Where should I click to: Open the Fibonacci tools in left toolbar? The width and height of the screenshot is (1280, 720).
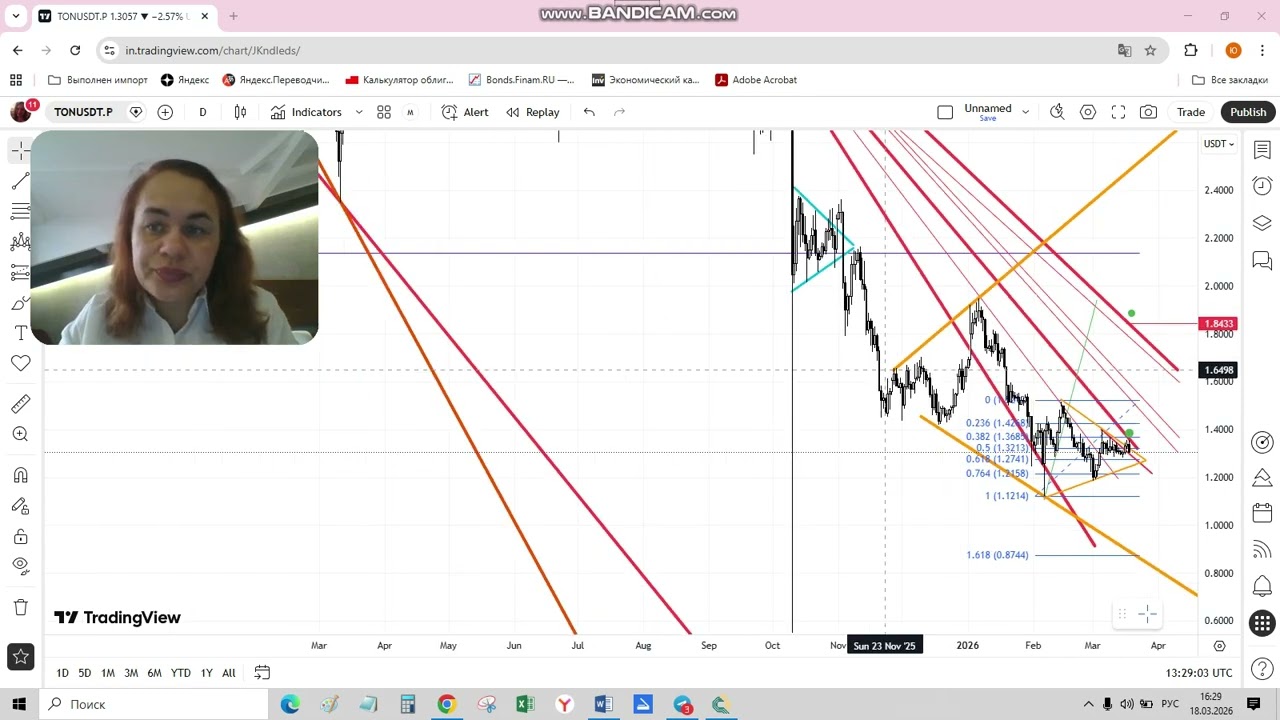coord(20,211)
